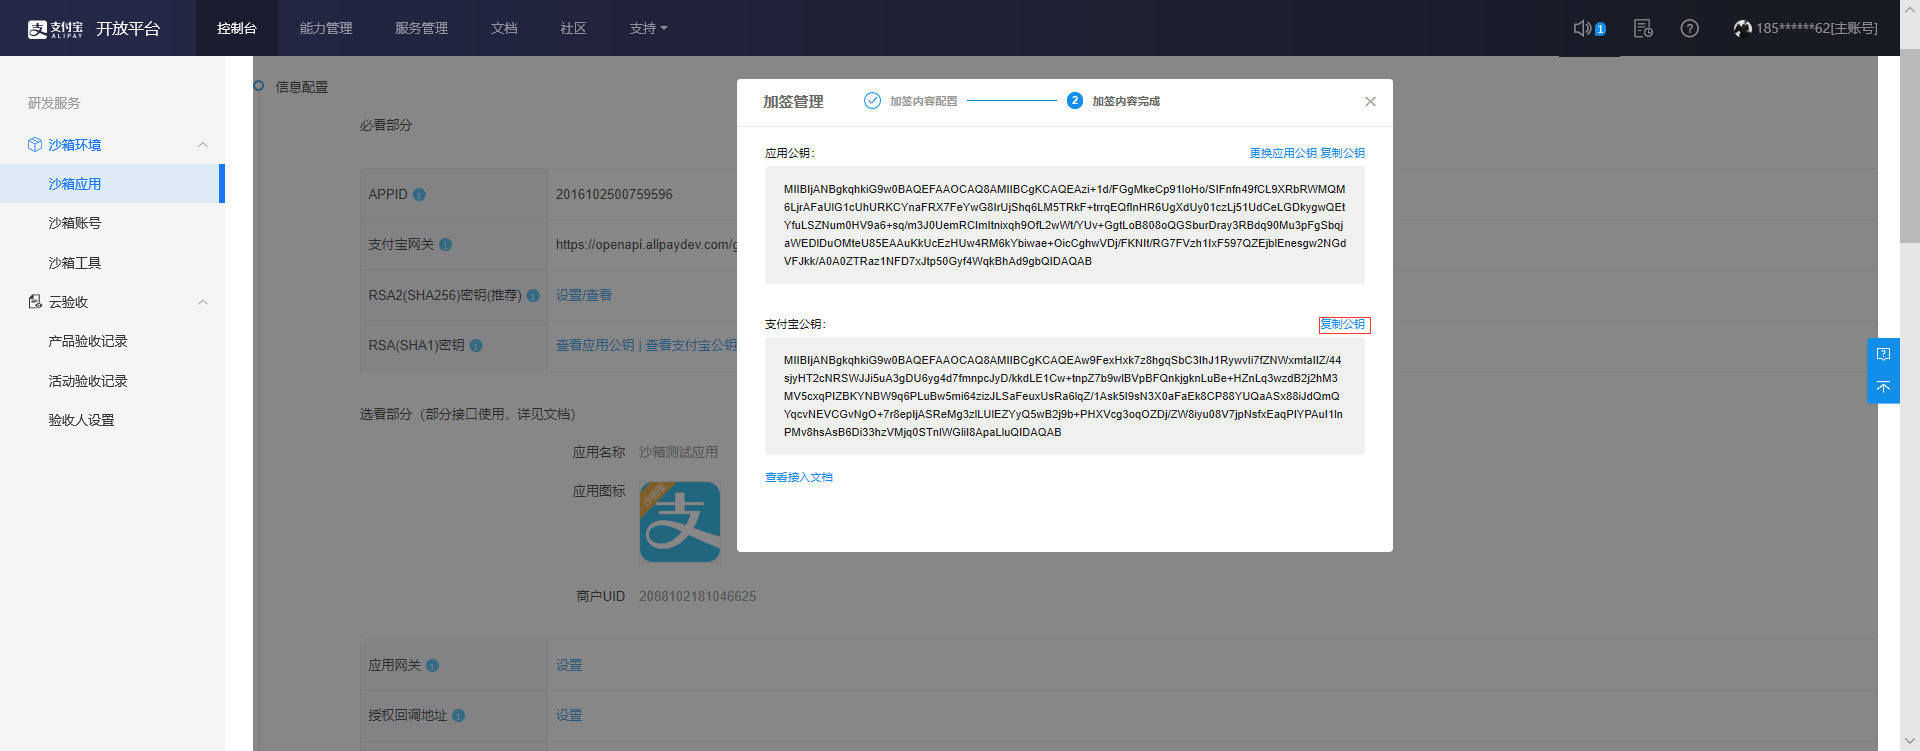1920x751 pixels.
Task: Click 复制公钥 for 应用公钥
Action: pyautogui.click(x=1342, y=153)
